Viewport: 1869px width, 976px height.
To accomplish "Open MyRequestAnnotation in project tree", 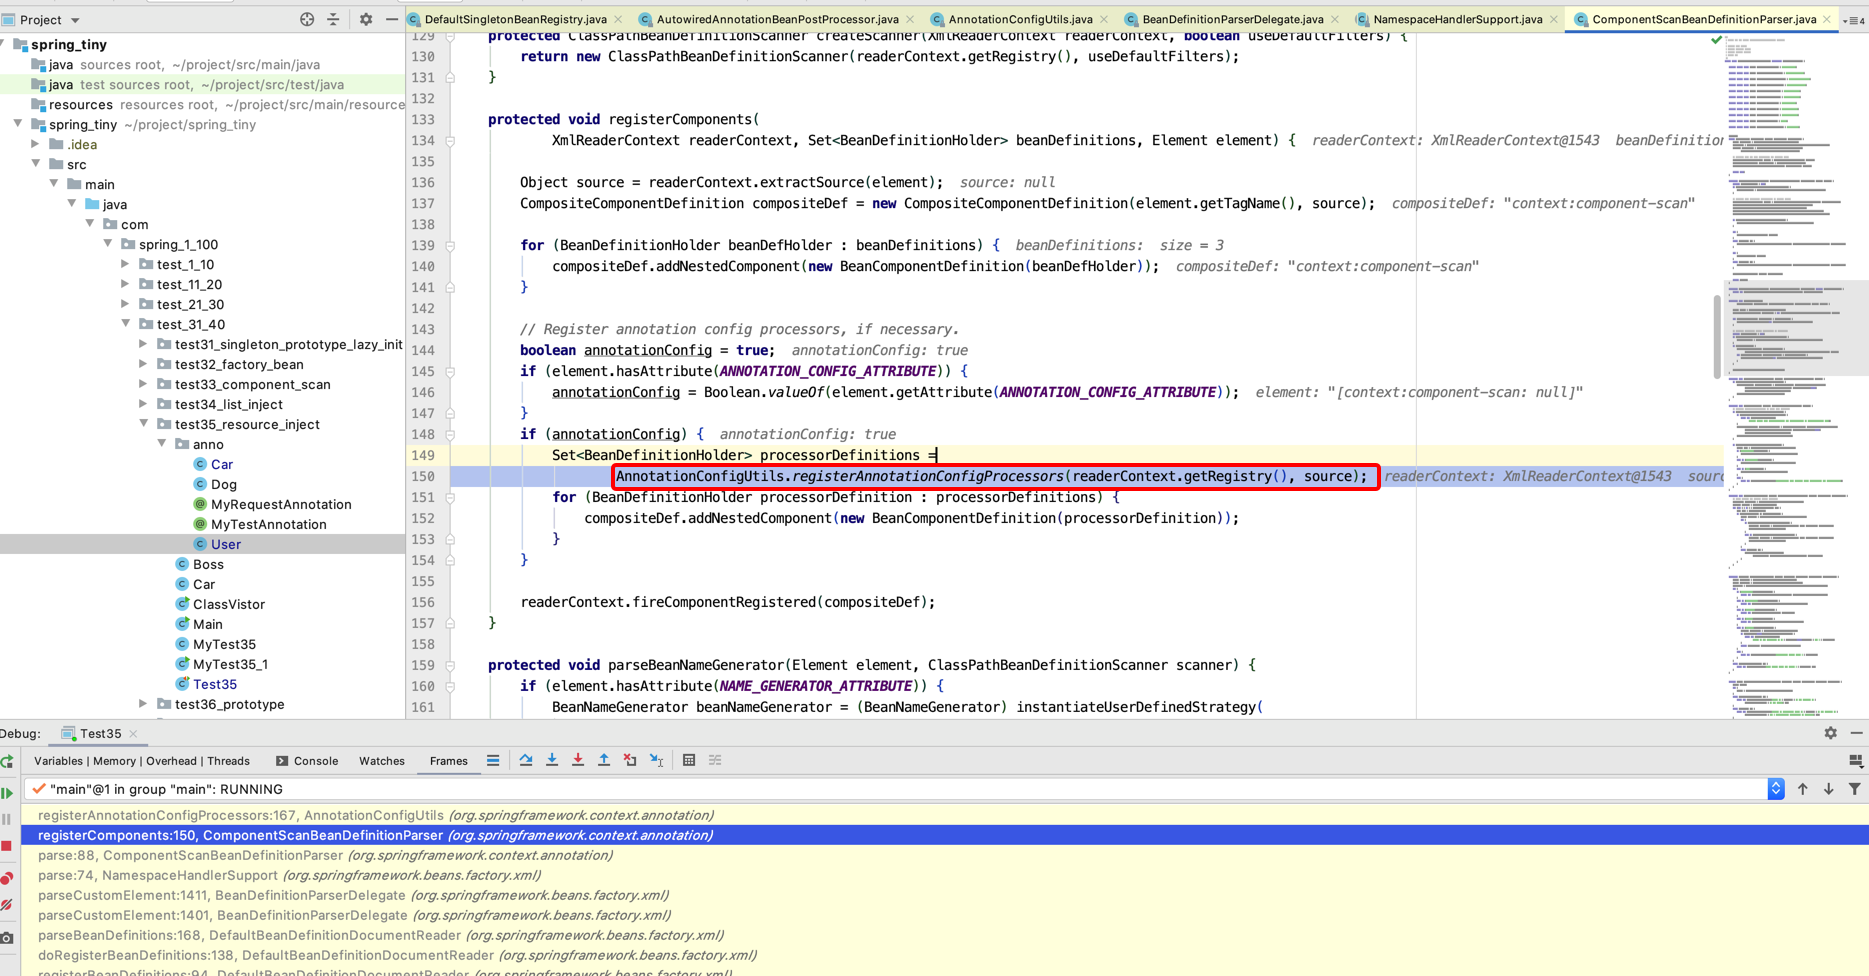I will point(281,504).
